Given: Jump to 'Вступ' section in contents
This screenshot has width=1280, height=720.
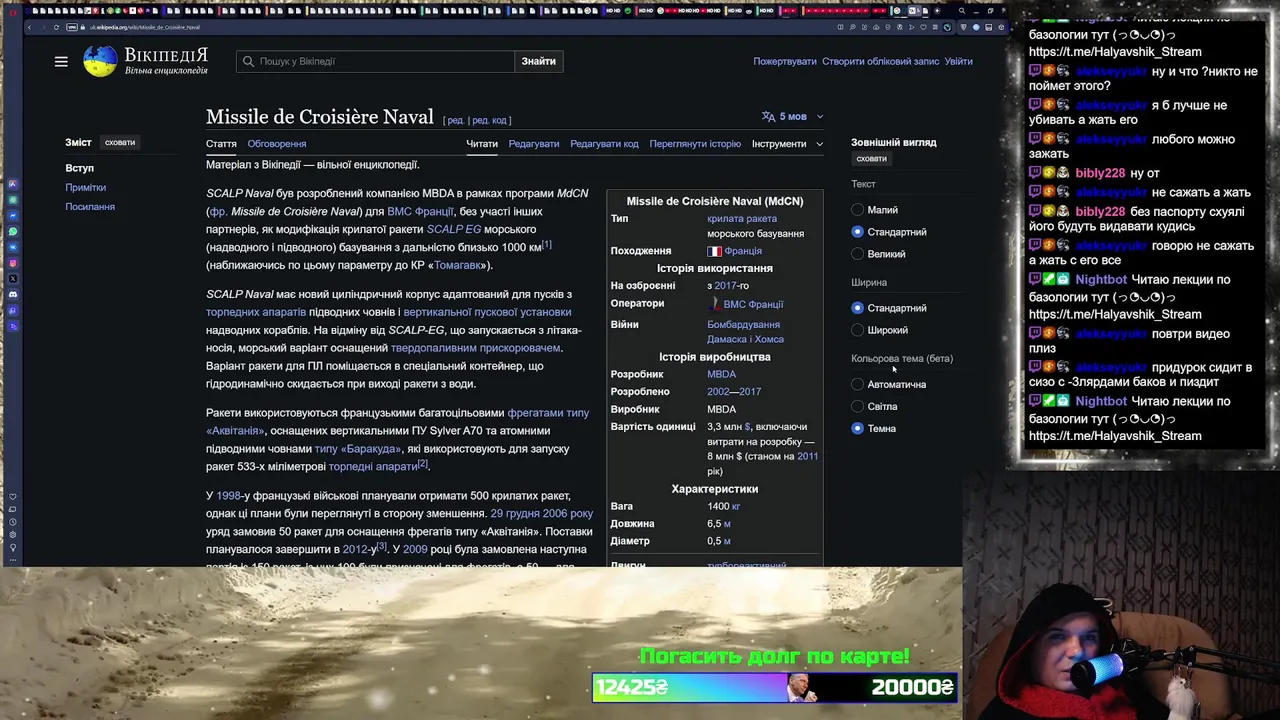Looking at the screenshot, I should coord(79,168).
